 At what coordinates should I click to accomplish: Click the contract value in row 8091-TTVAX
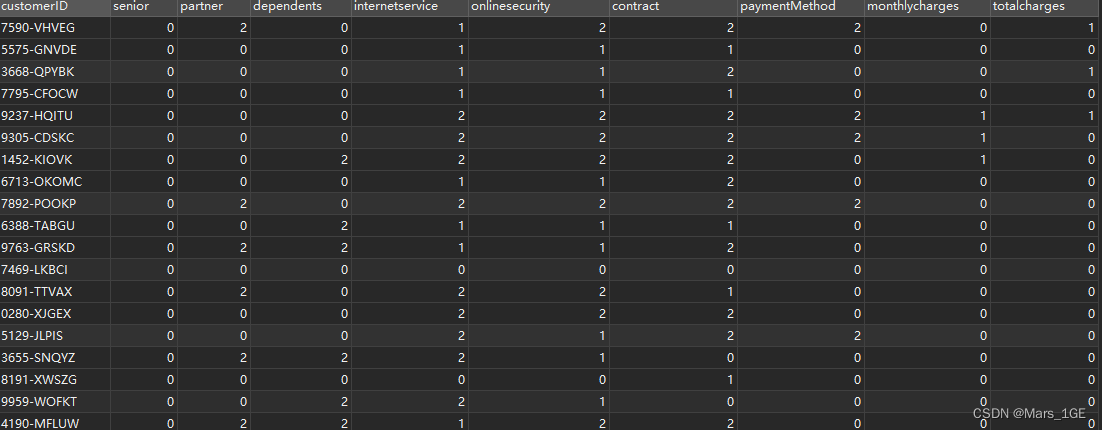click(674, 292)
